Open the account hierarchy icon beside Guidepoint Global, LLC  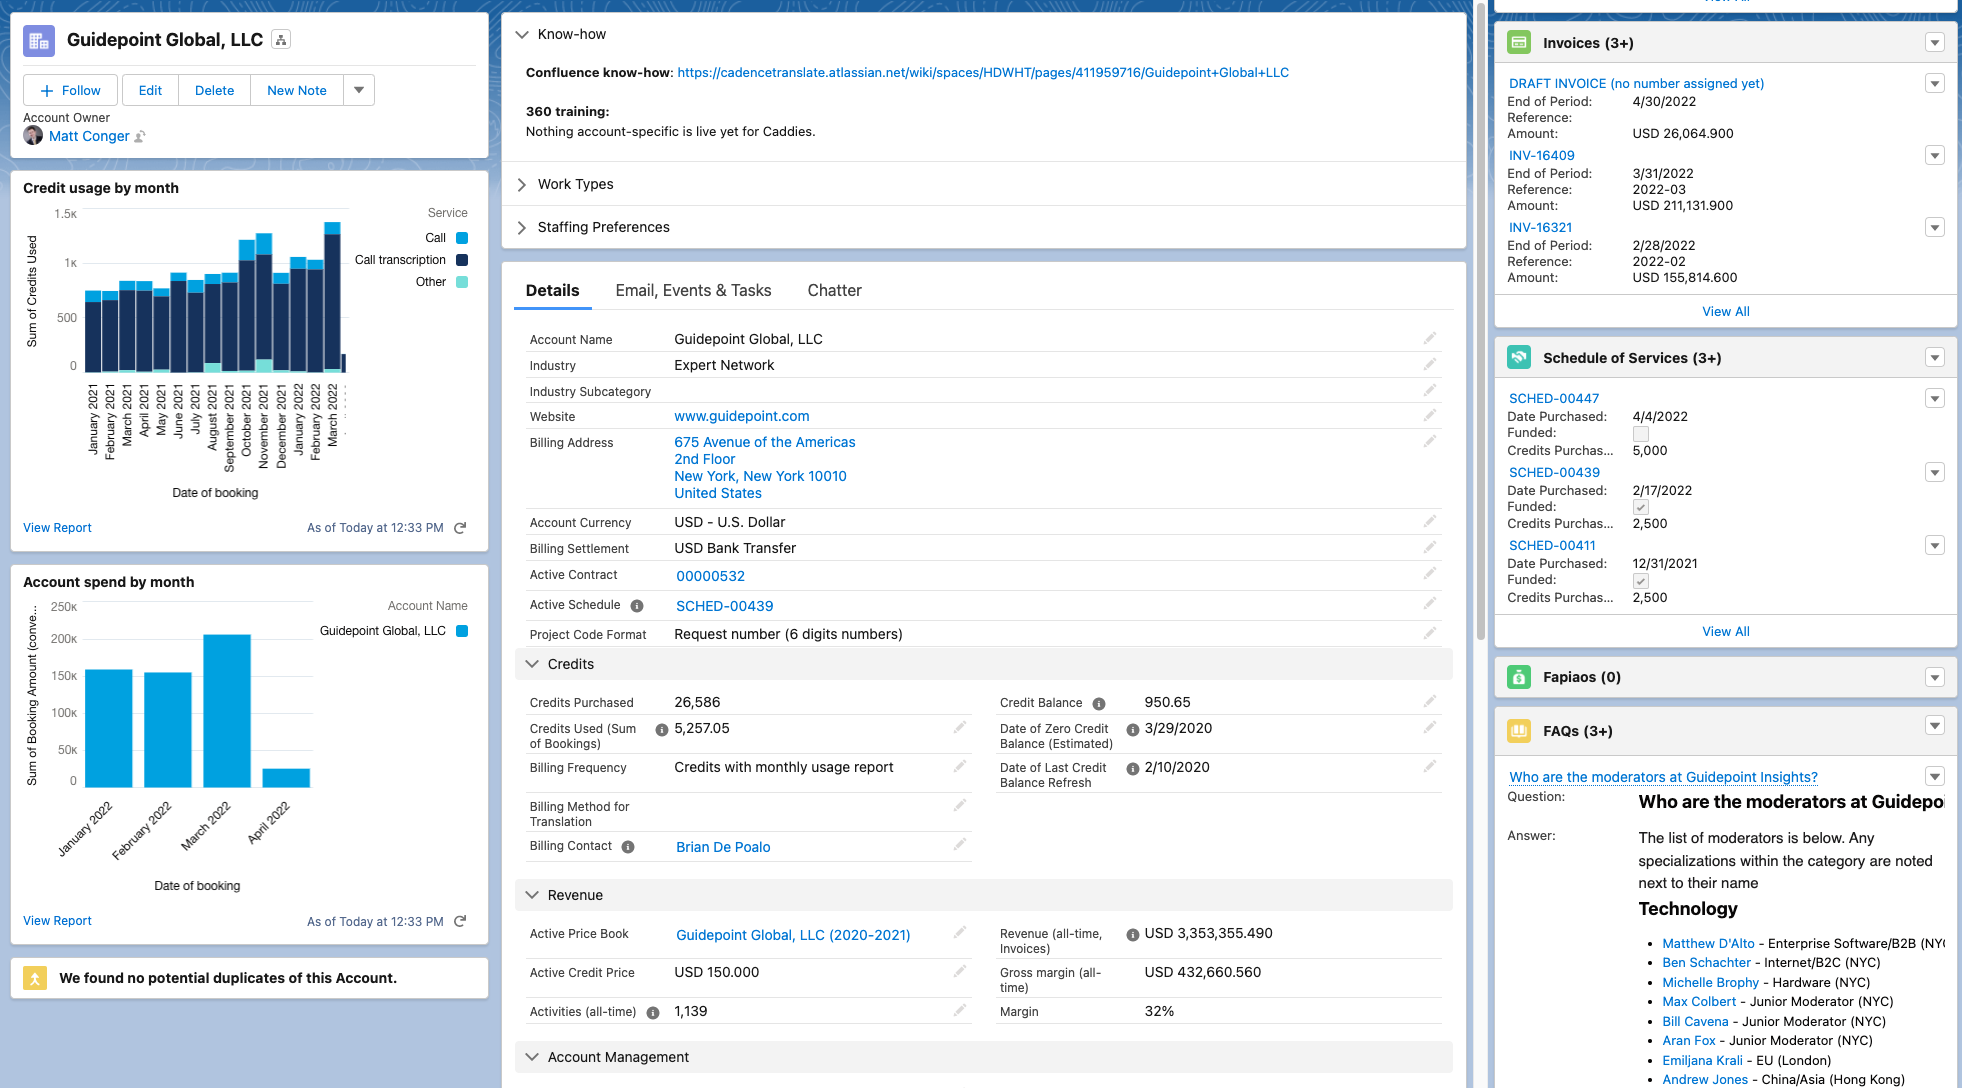[281, 40]
